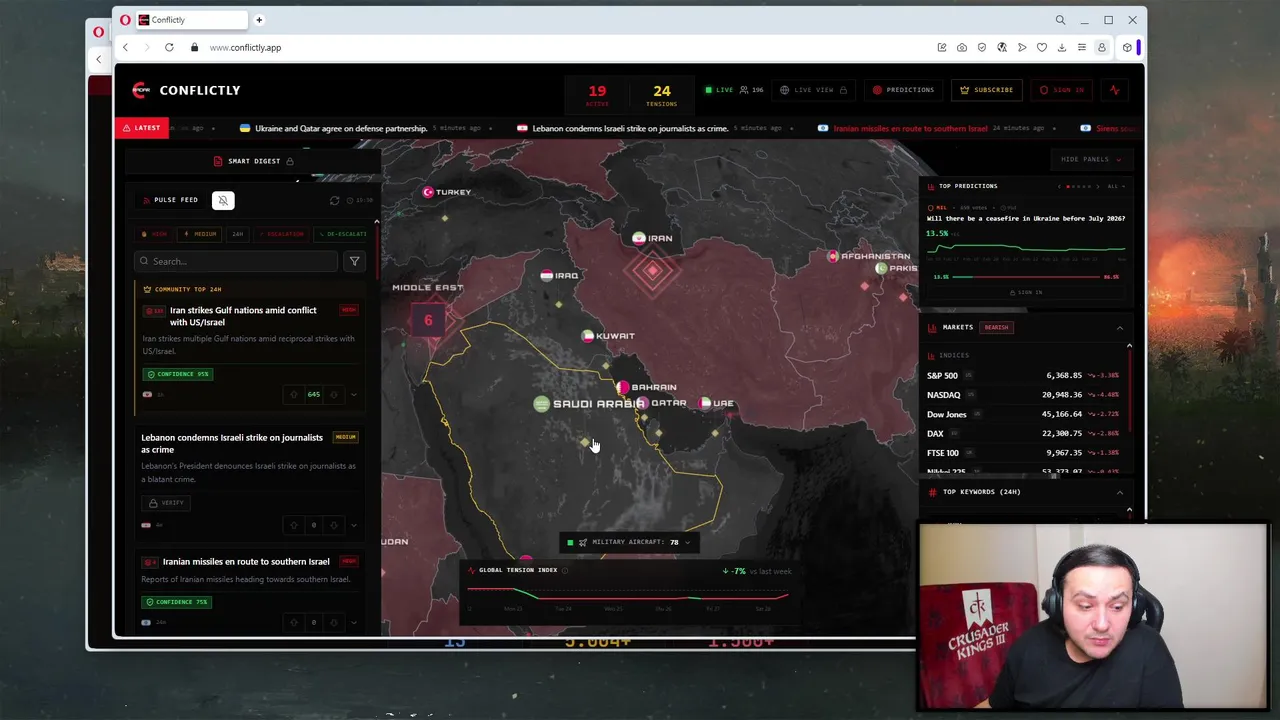Viewport: 1280px width, 720px height.
Task: Click the BEARISH markets badge
Action: [996, 327]
